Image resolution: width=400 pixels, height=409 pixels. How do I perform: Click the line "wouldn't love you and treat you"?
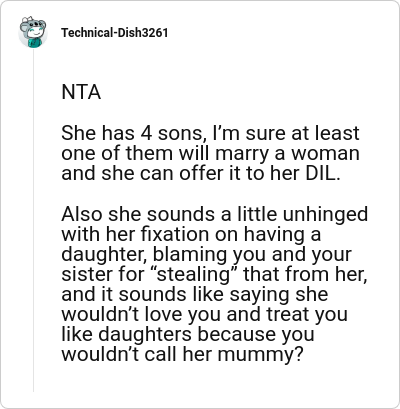(x=204, y=315)
